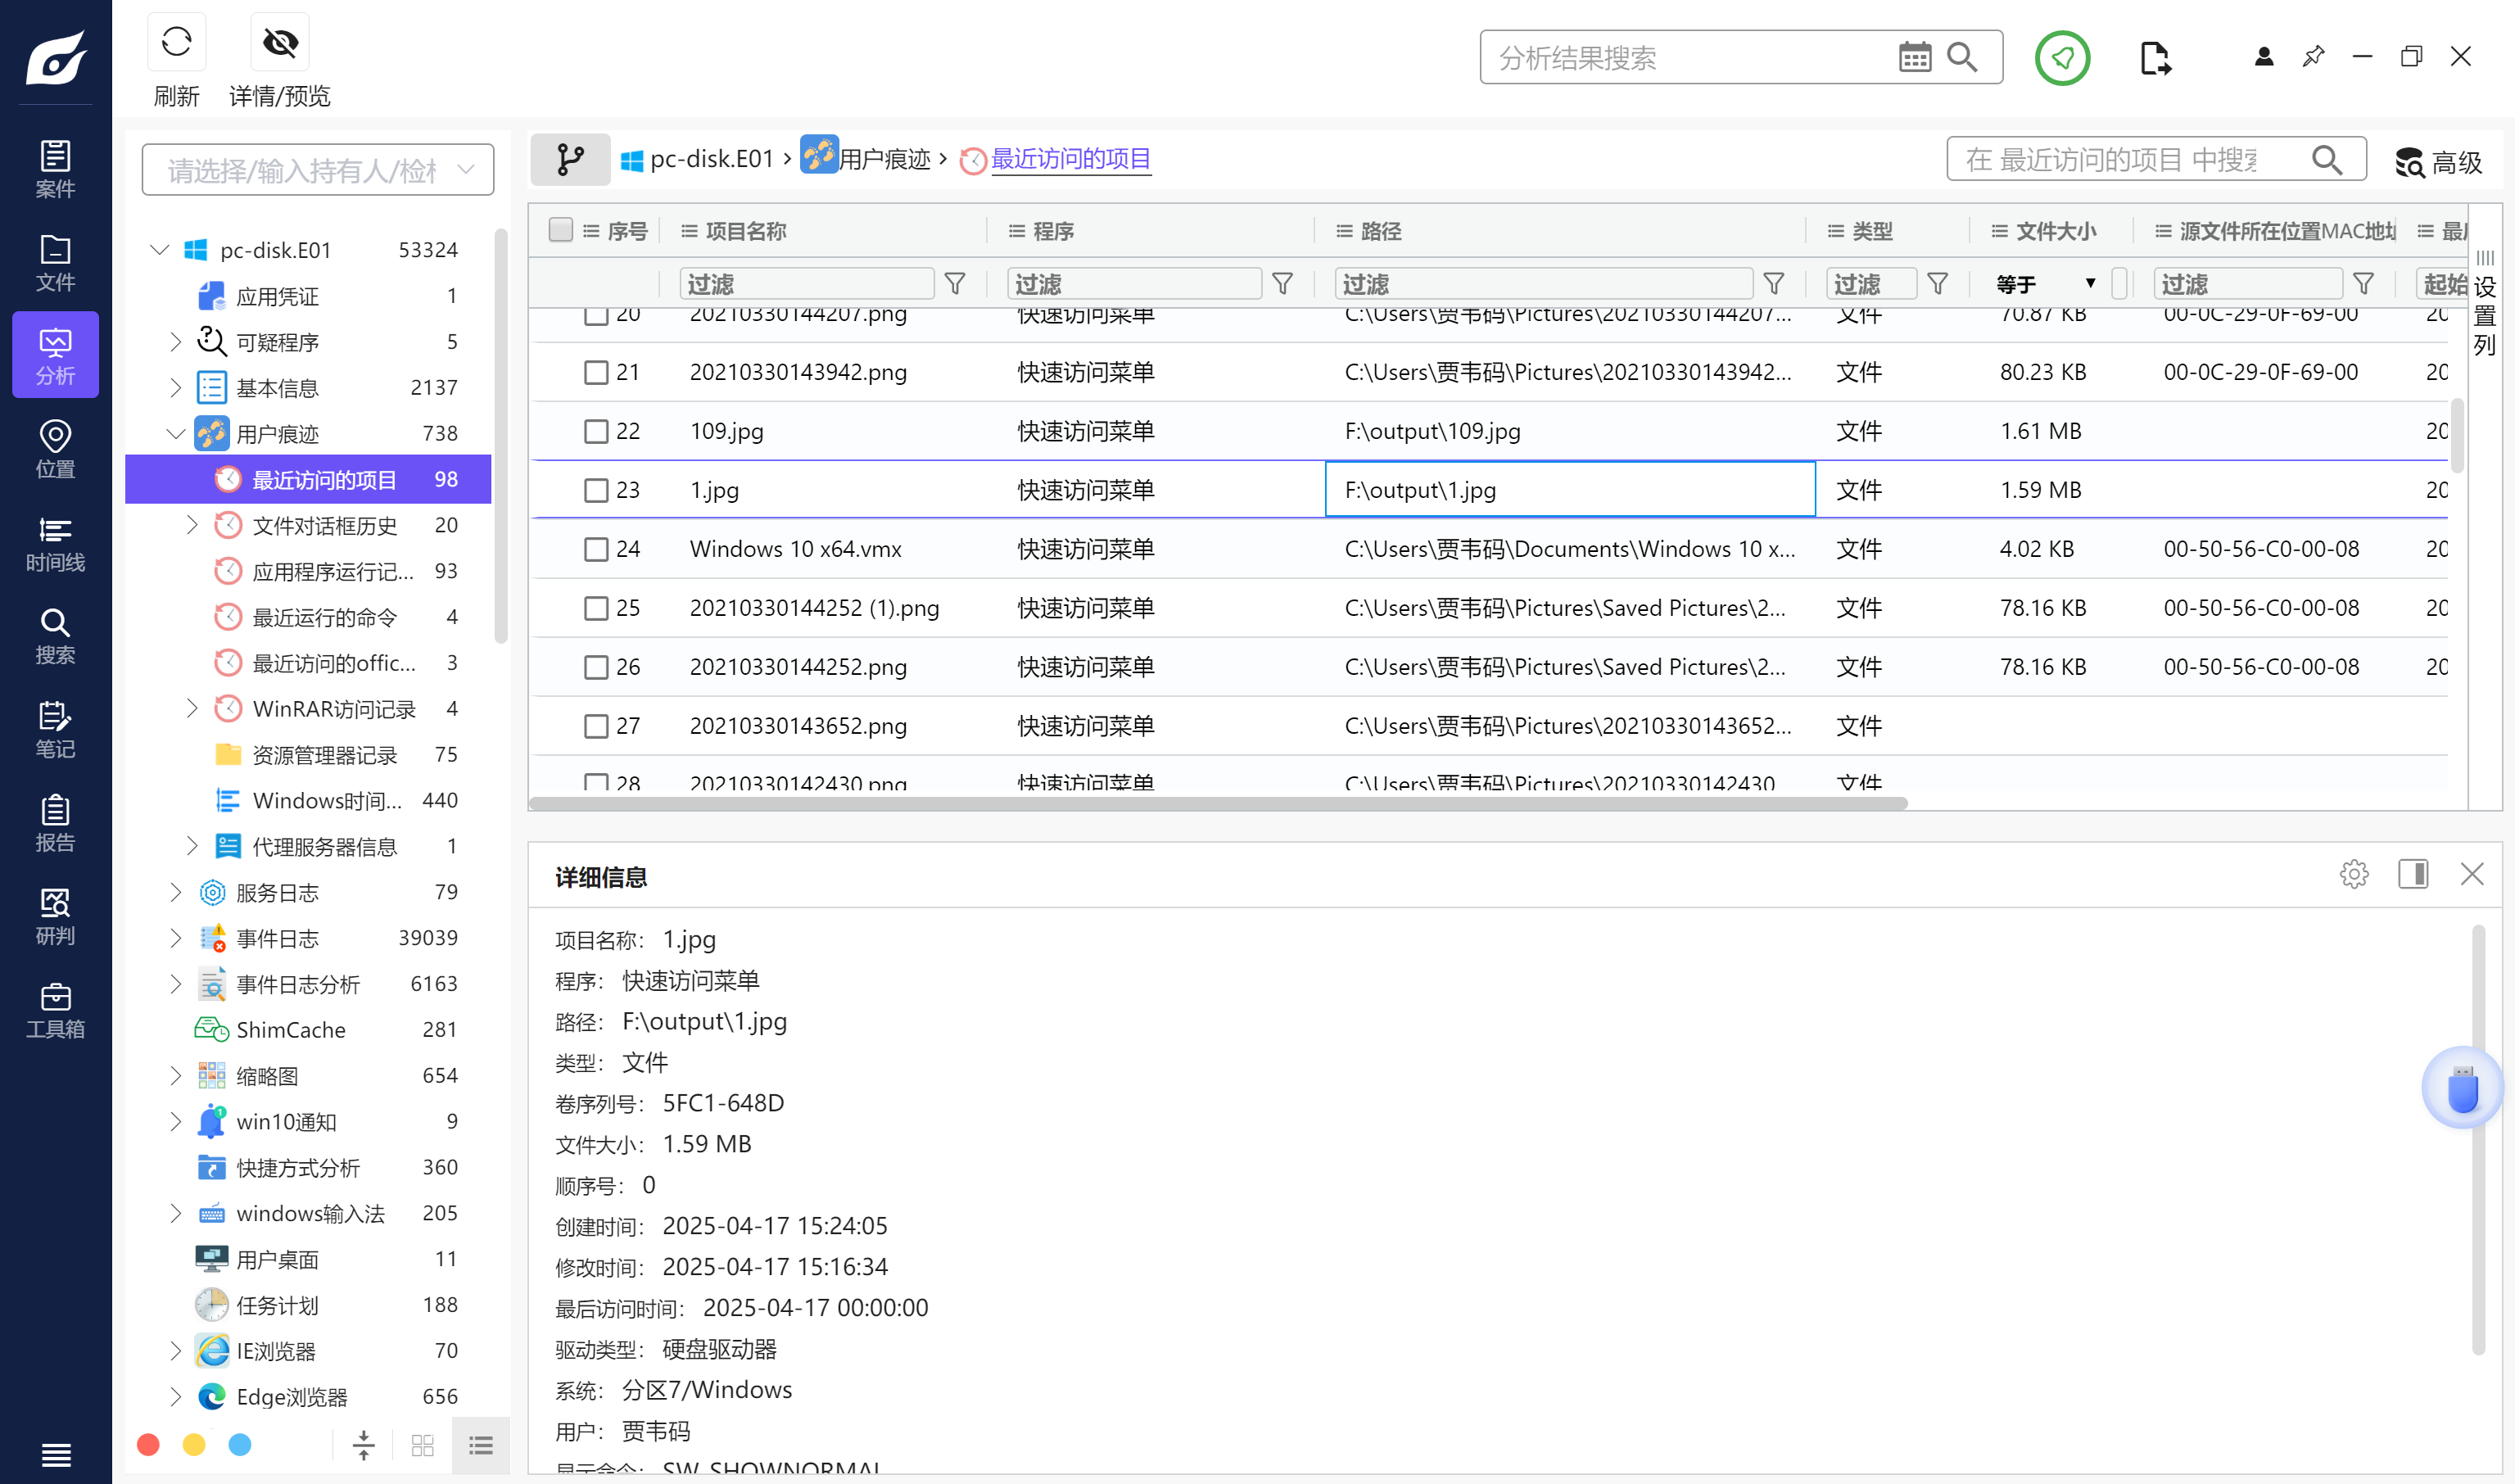Open the 文件 sidebar section
2515x1484 pixels.
(x=55, y=262)
